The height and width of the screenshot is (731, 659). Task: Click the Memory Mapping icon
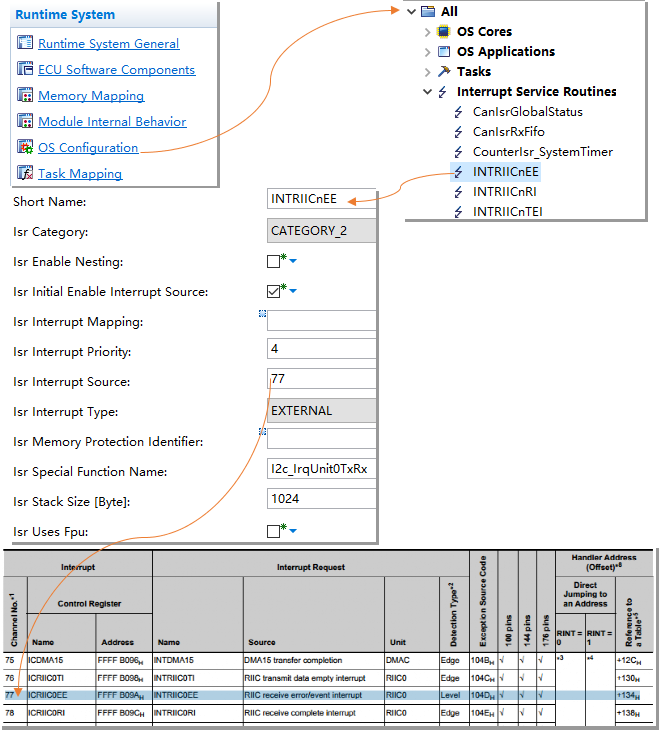[x=25, y=96]
